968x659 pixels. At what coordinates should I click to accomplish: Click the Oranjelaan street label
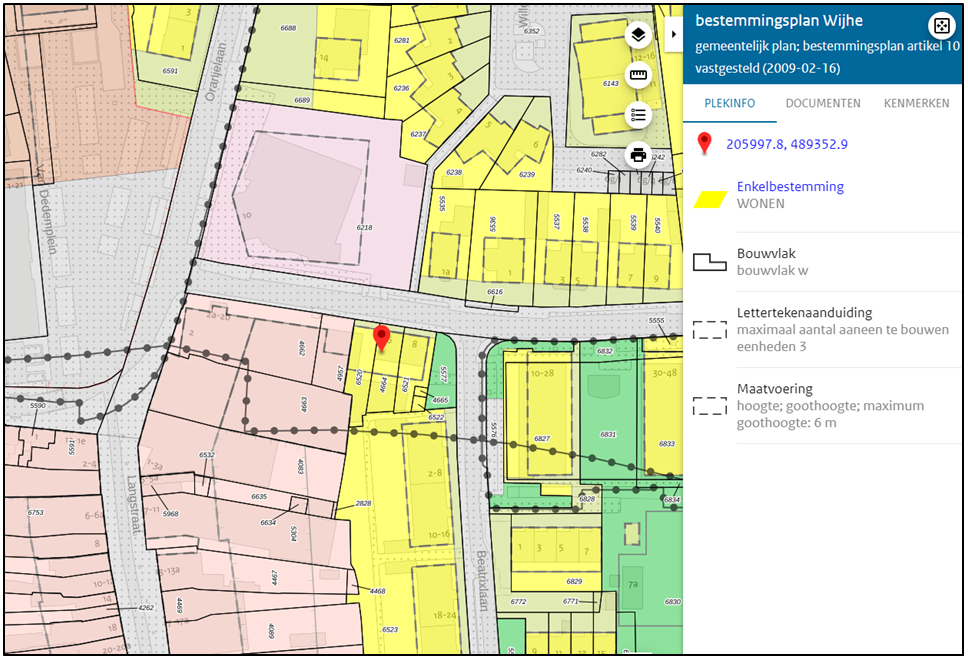click(x=215, y=72)
